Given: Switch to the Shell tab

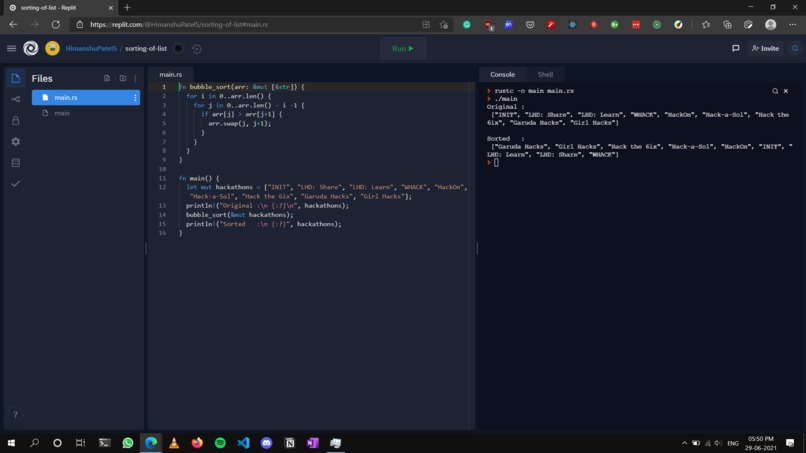Looking at the screenshot, I should 545,74.
